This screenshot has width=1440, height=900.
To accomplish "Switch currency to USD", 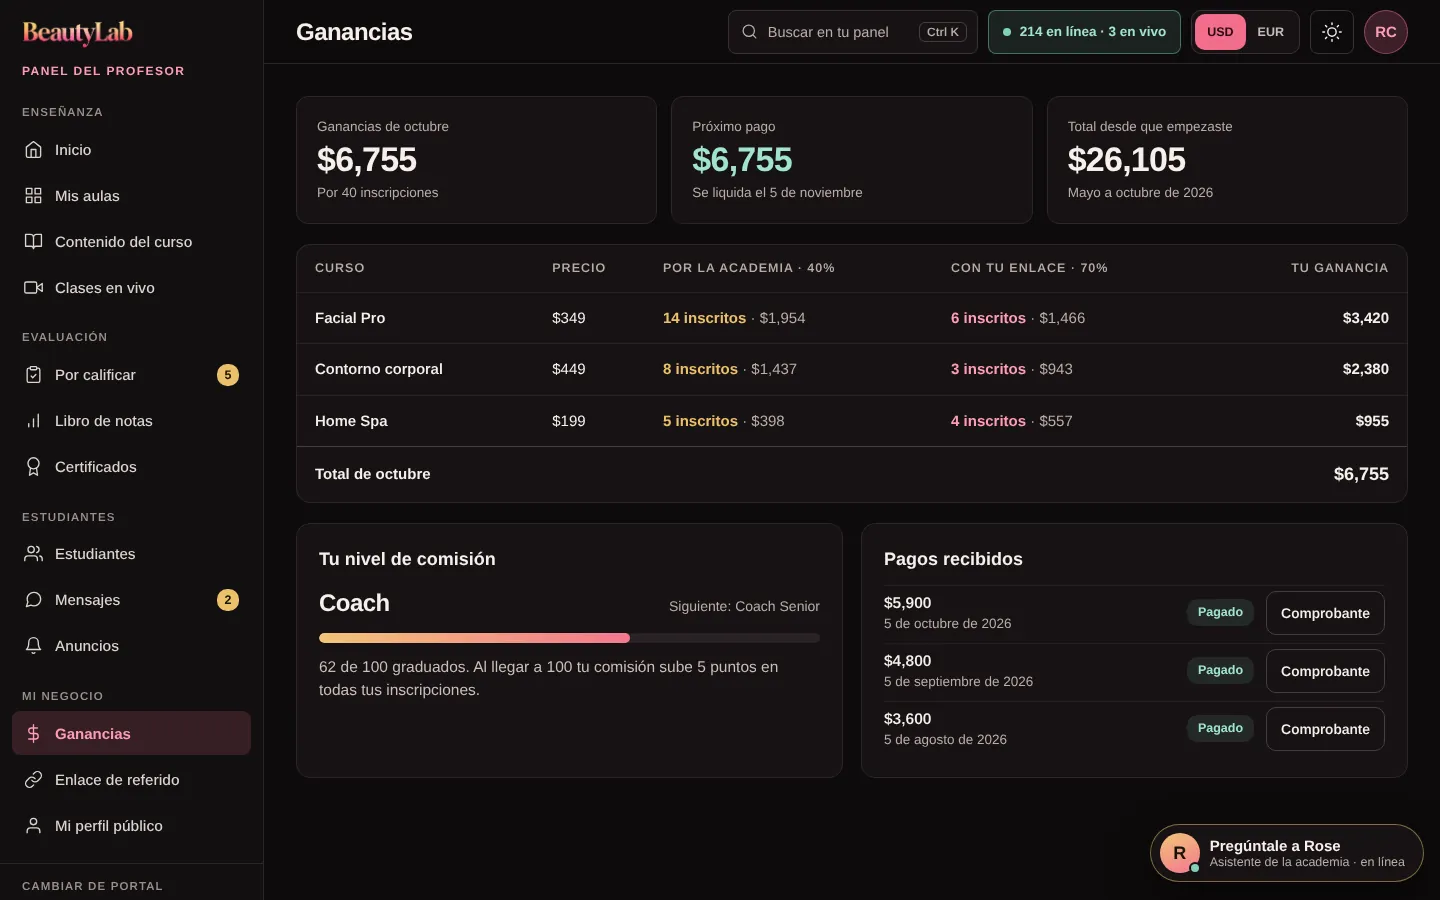I will point(1220,32).
